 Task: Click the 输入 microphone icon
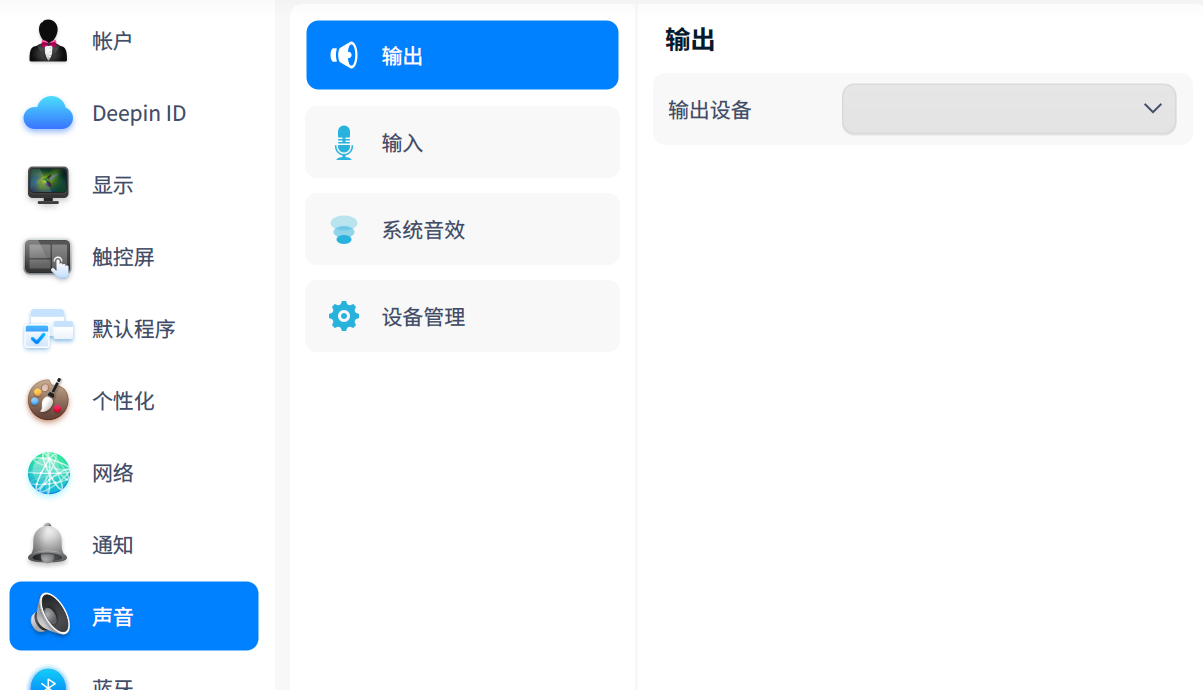343,142
